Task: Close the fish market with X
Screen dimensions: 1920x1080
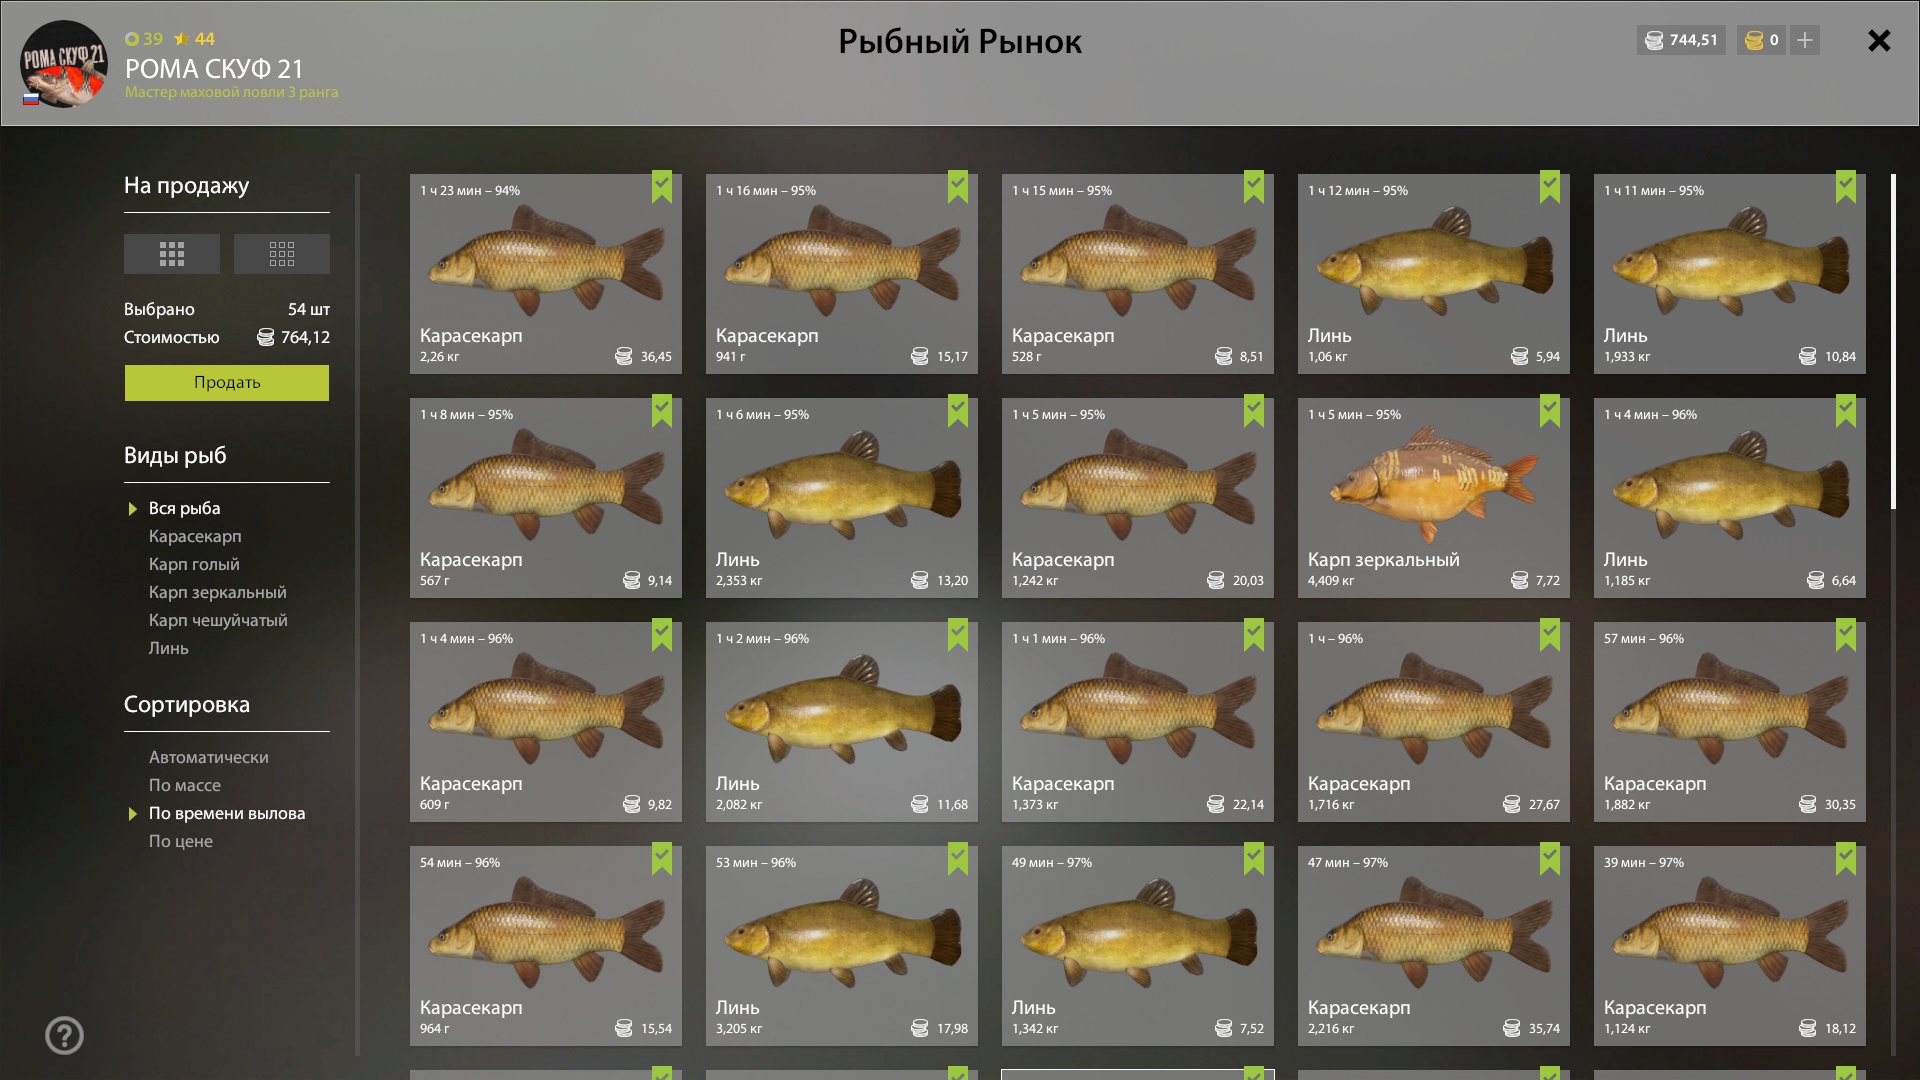Action: pos(1879,40)
